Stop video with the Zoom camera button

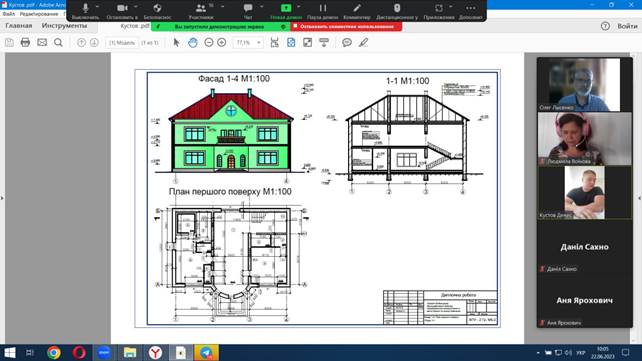(122, 11)
